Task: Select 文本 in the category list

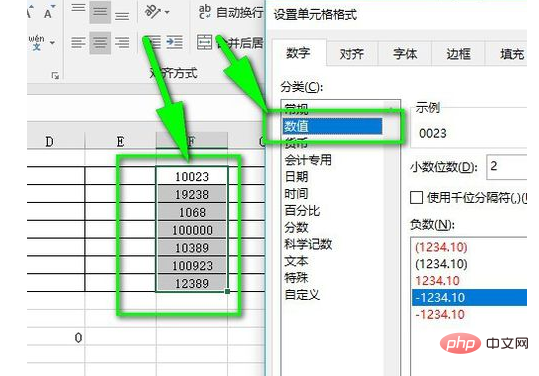Action: [296, 261]
